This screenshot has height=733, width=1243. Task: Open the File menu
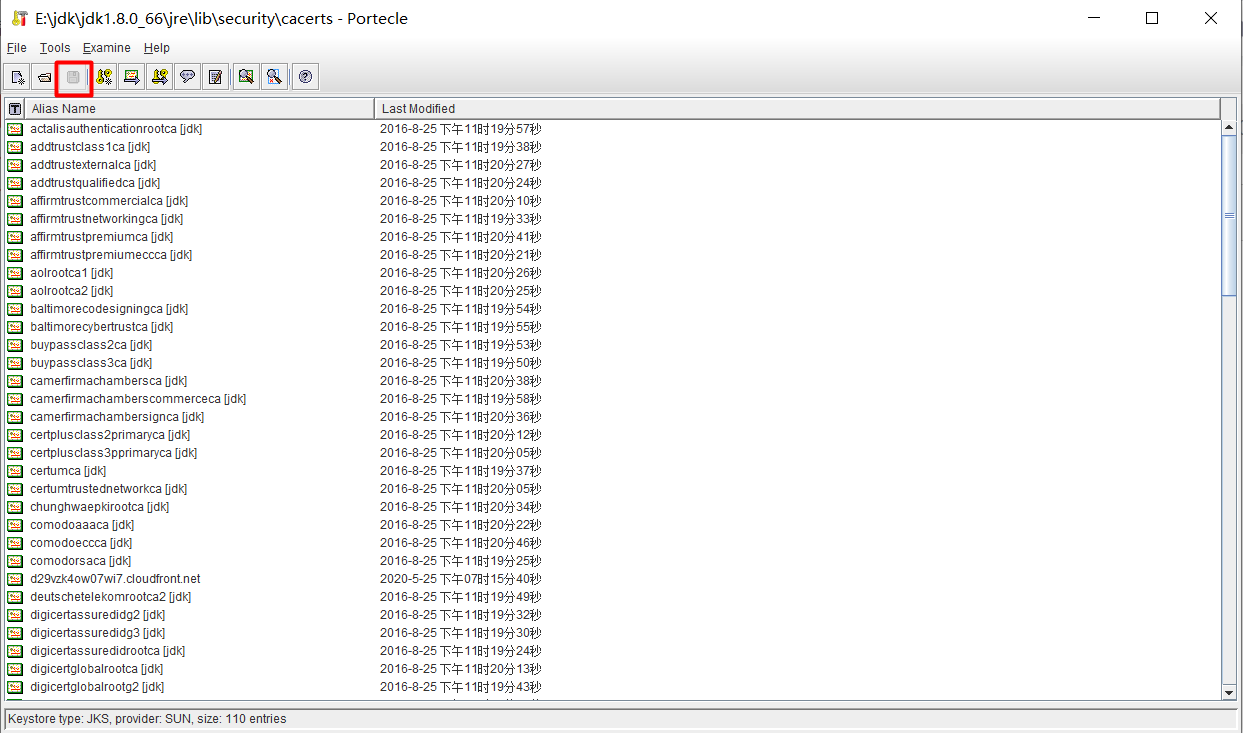[16, 47]
